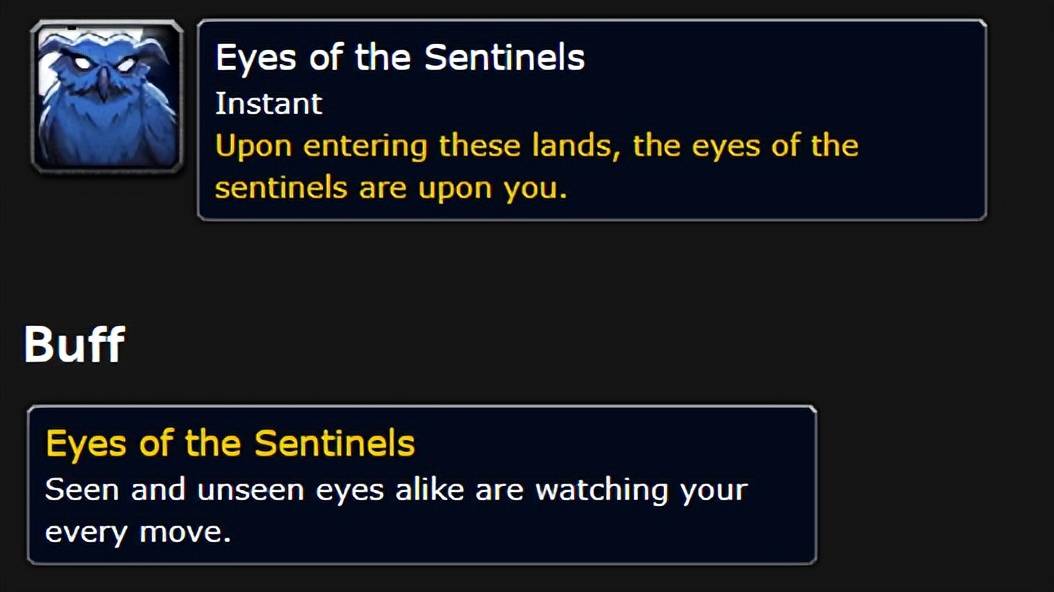Viewport: 1054px width, 592px height.
Task: Click the "Buff" section heading
Action: click(73, 346)
